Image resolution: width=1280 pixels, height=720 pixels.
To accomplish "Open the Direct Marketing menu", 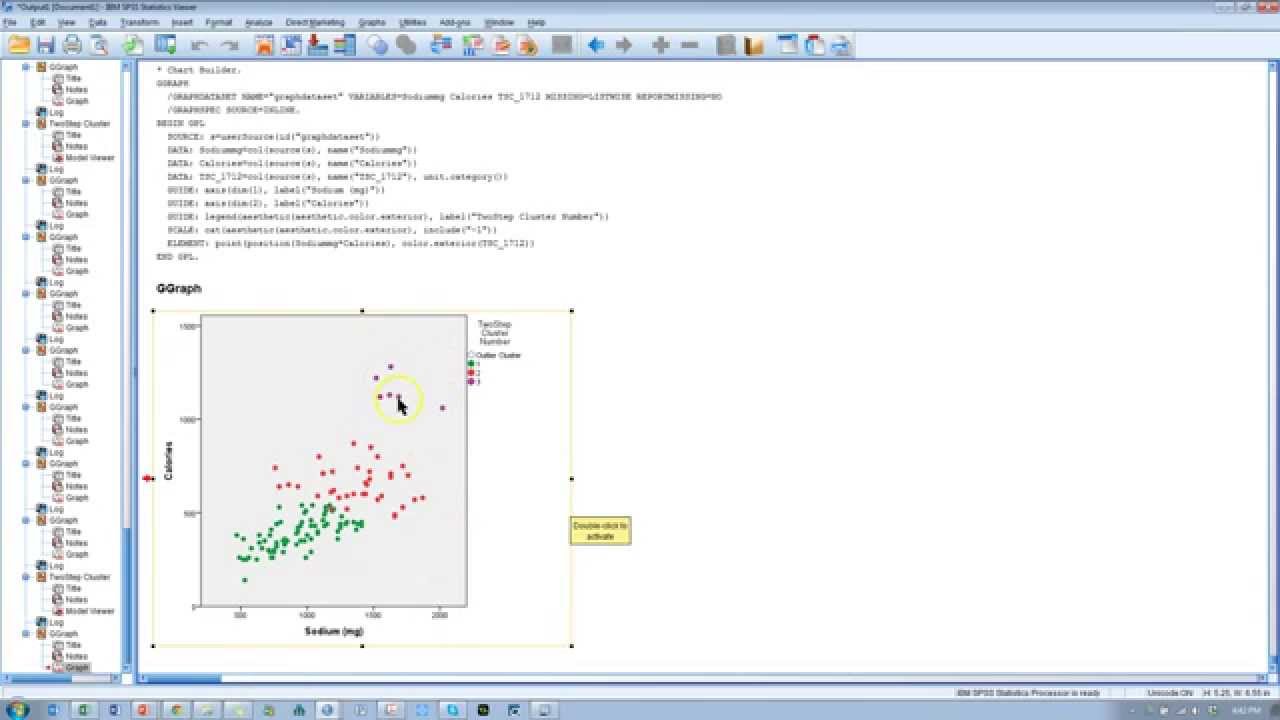I will pos(315,22).
